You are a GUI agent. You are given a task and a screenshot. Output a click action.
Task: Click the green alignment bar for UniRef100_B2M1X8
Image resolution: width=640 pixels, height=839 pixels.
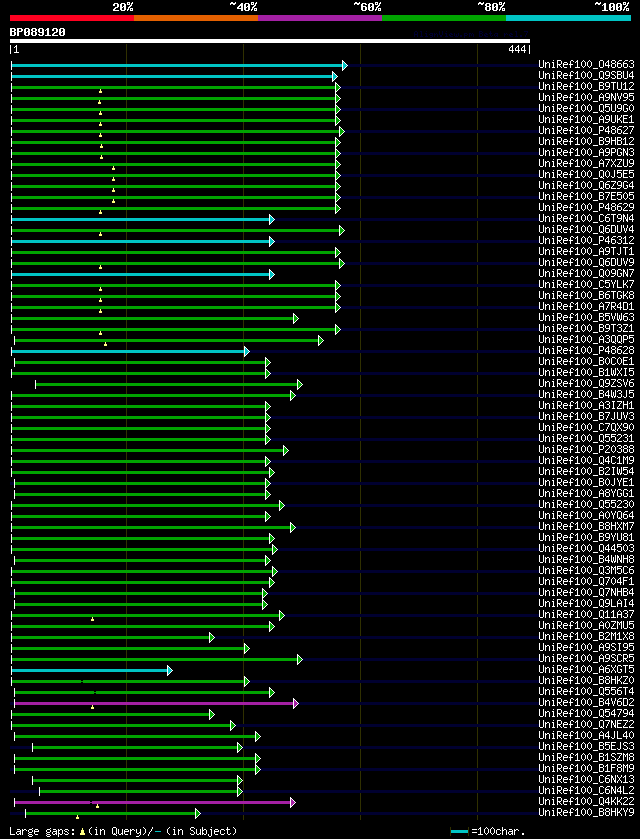(x=111, y=637)
